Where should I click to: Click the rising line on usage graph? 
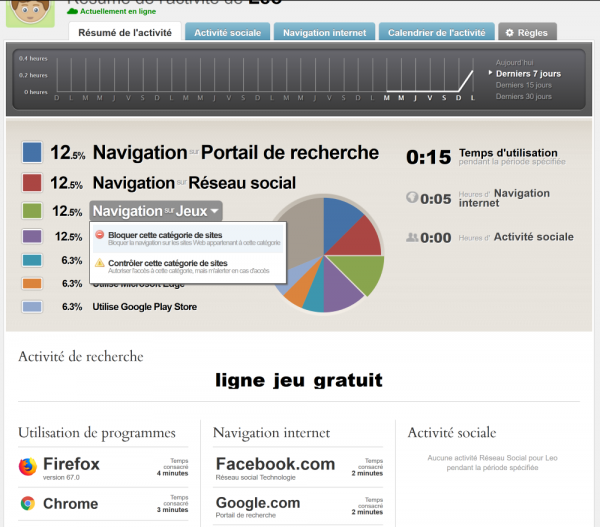point(466,81)
